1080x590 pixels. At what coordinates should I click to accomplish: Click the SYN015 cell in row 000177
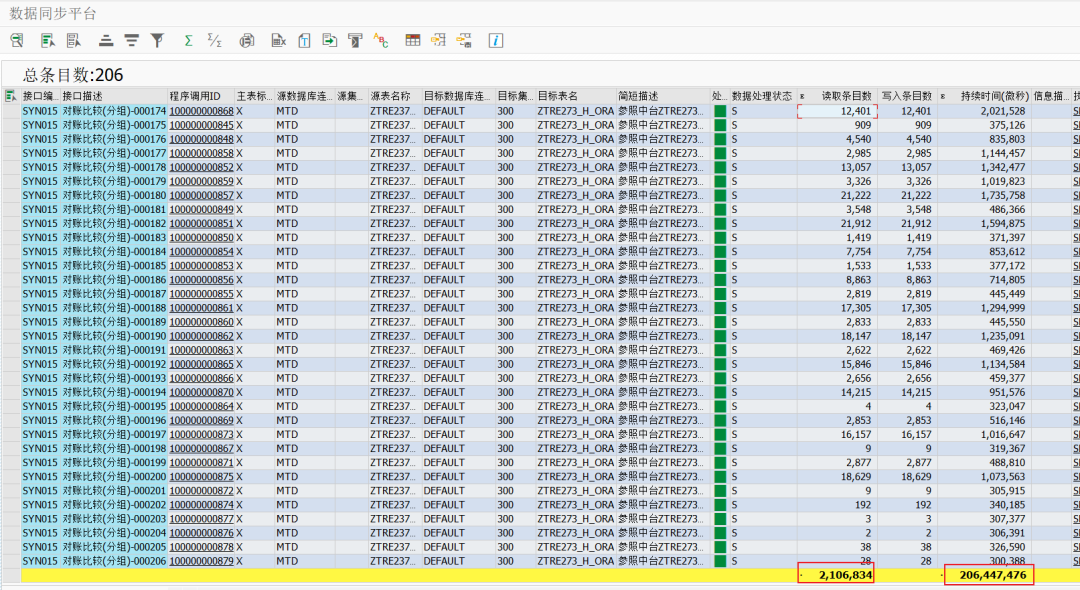pyautogui.click(x=40, y=154)
